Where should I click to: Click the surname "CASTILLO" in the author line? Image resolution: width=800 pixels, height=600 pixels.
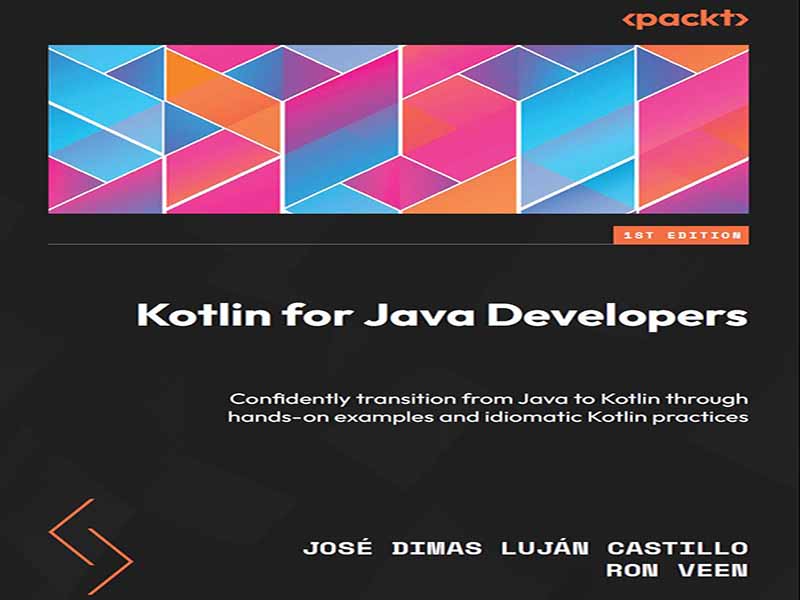point(689,547)
